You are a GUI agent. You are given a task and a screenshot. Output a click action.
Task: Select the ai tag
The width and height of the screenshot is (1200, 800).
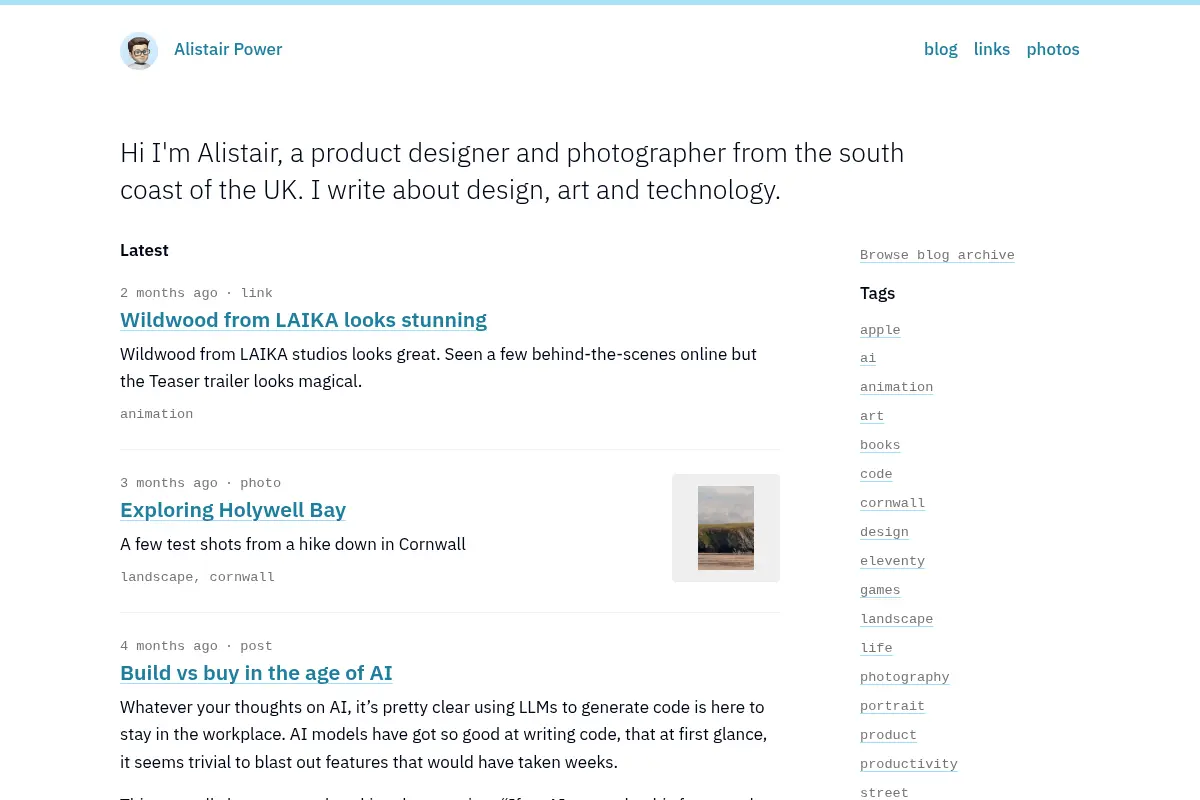[868, 358]
